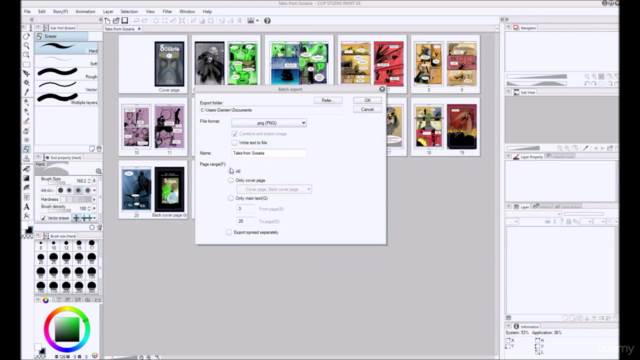Click the Refer... button for export folder
Viewport: 640px width, 360px height.
[x=328, y=100]
